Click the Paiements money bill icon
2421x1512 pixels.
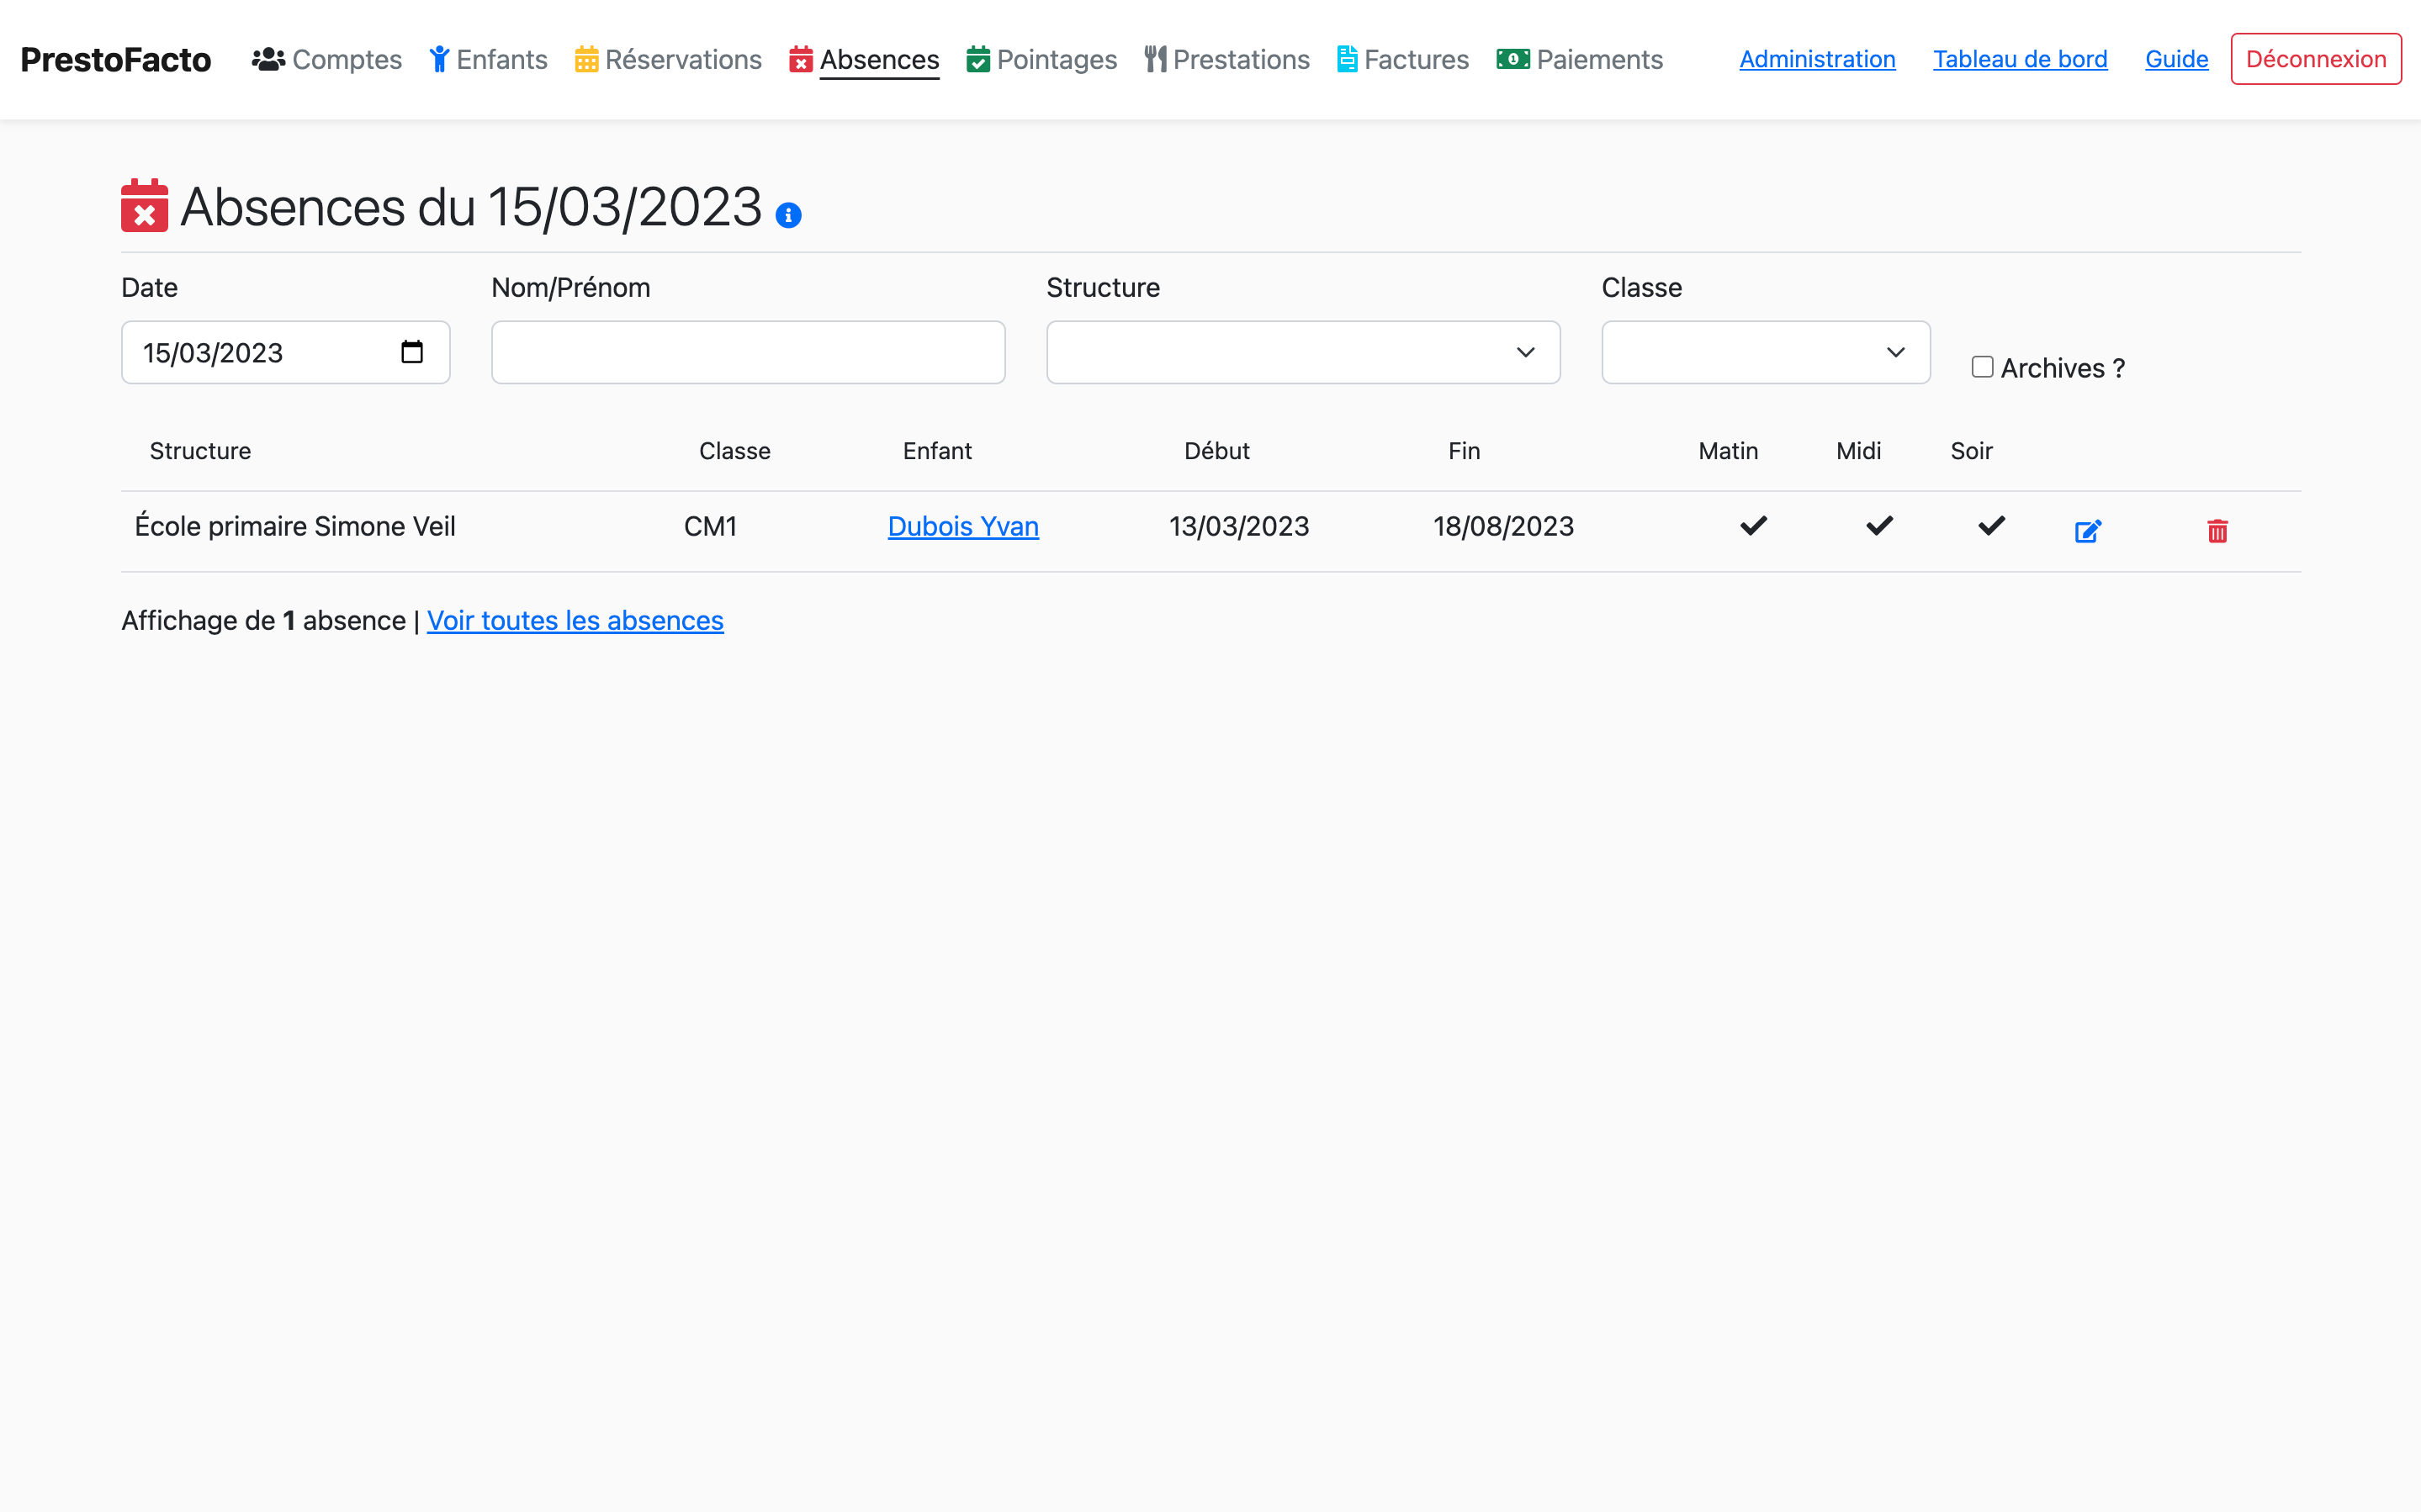click(1512, 59)
